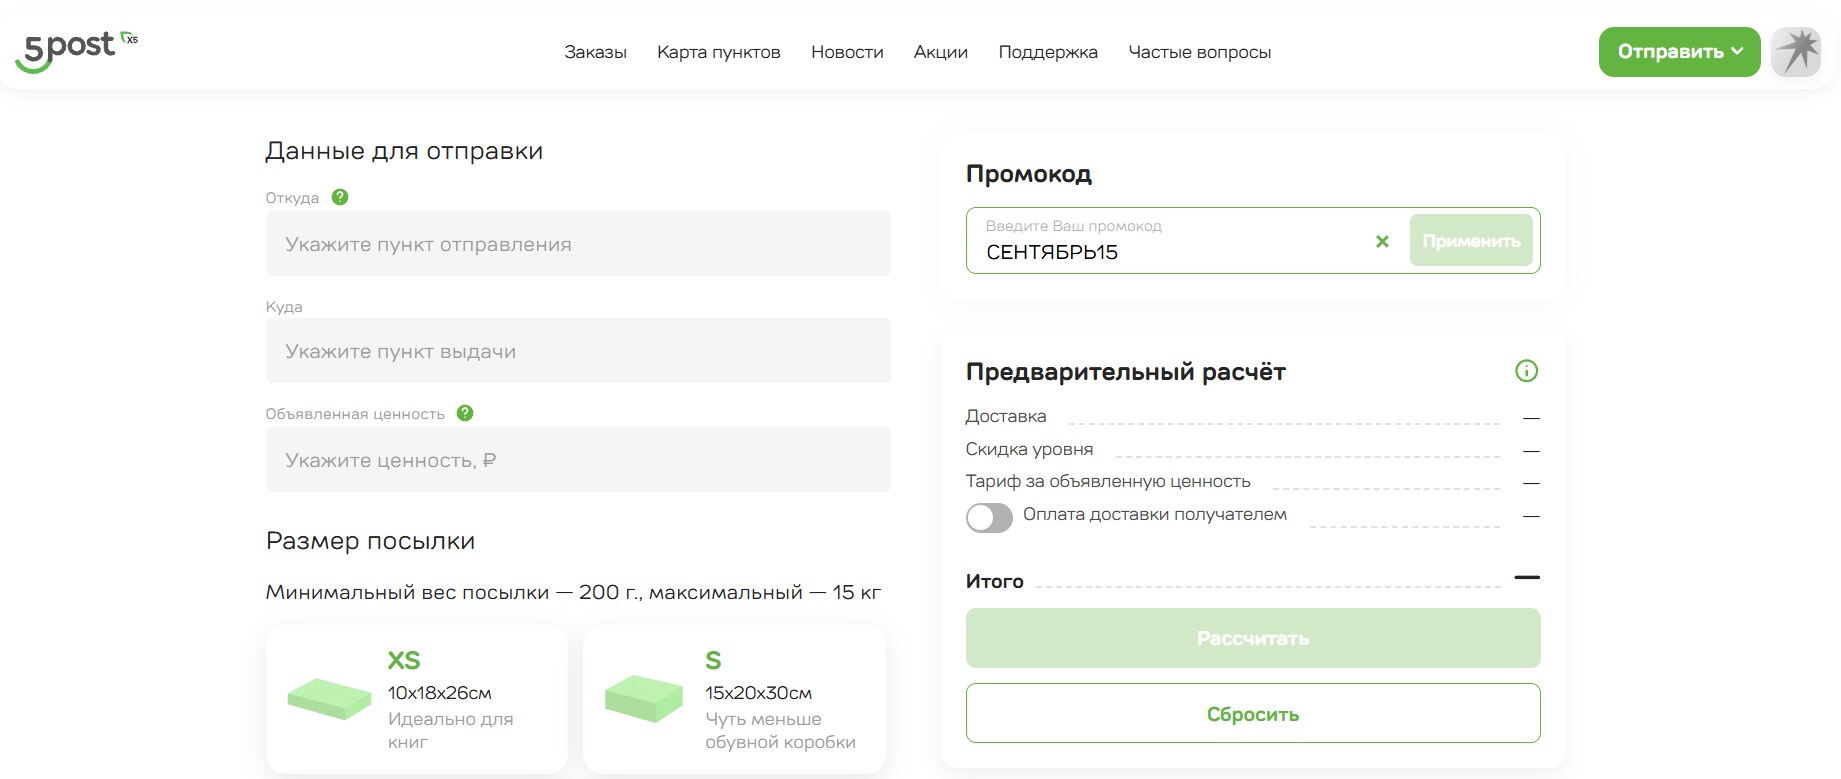Click the Промокод heading
This screenshot has height=779, width=1841.
point(1028,174)
